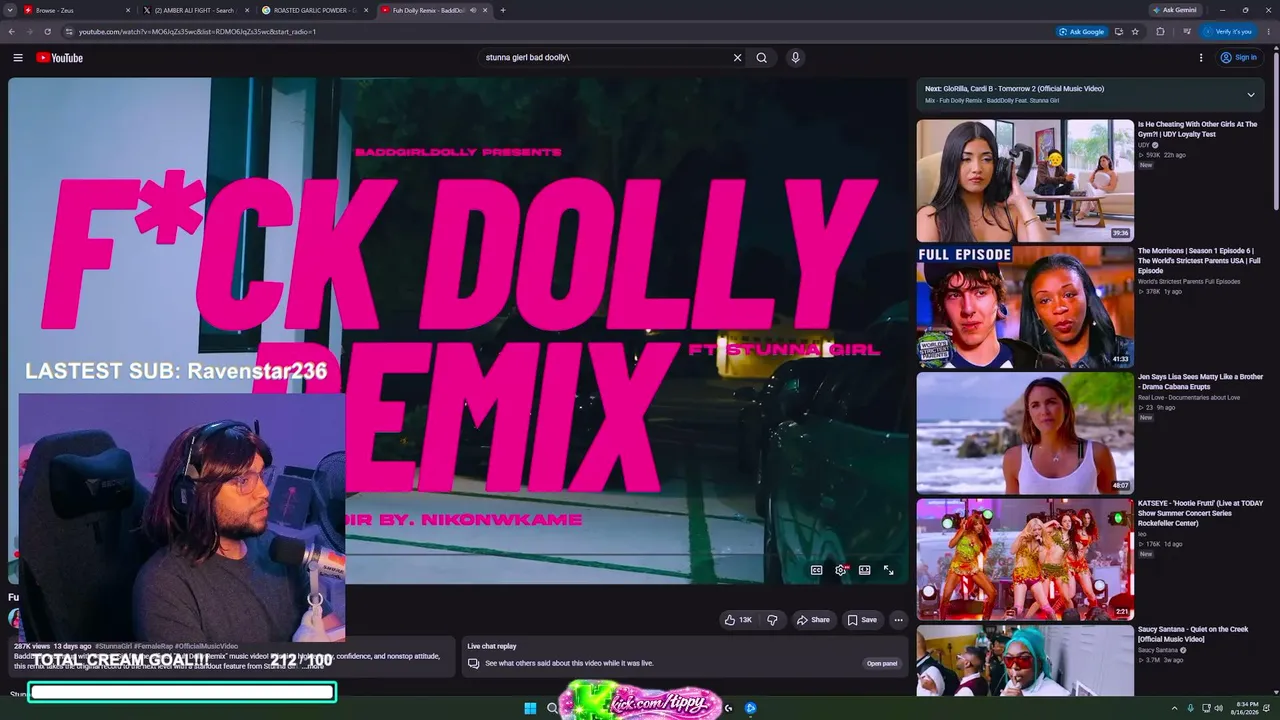
Task: Switch to the AMBER ALI FIGHT tab
Action: tap(195, 10)
